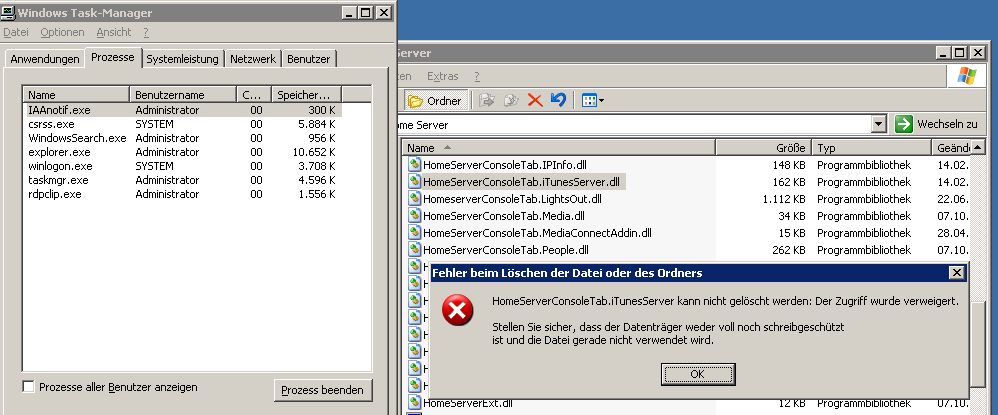Maximize the Windows Task-Manager window
Viewport: 998px width, 415px height.
pyautogui.click(x=365, y=13)
